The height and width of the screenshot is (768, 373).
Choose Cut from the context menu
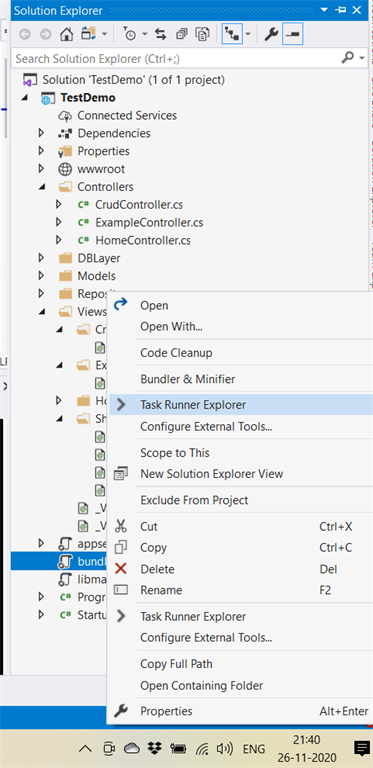(x=149, y=527)
